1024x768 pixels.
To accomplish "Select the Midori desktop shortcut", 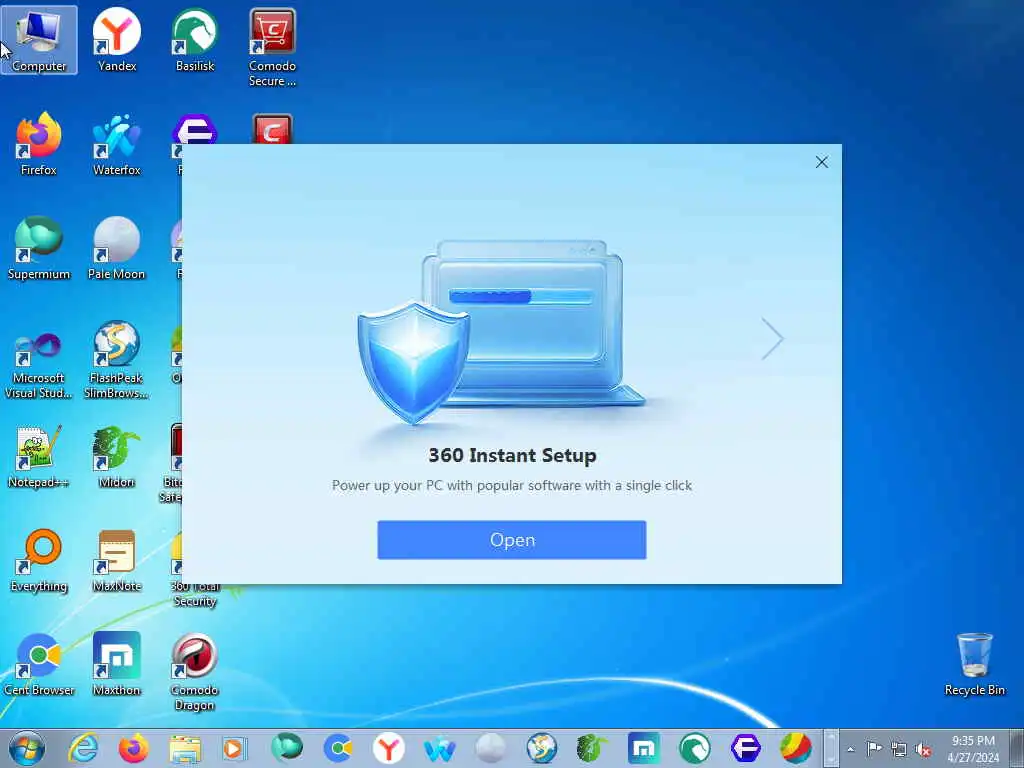I will pyautogui.click(x=117, y=456).
